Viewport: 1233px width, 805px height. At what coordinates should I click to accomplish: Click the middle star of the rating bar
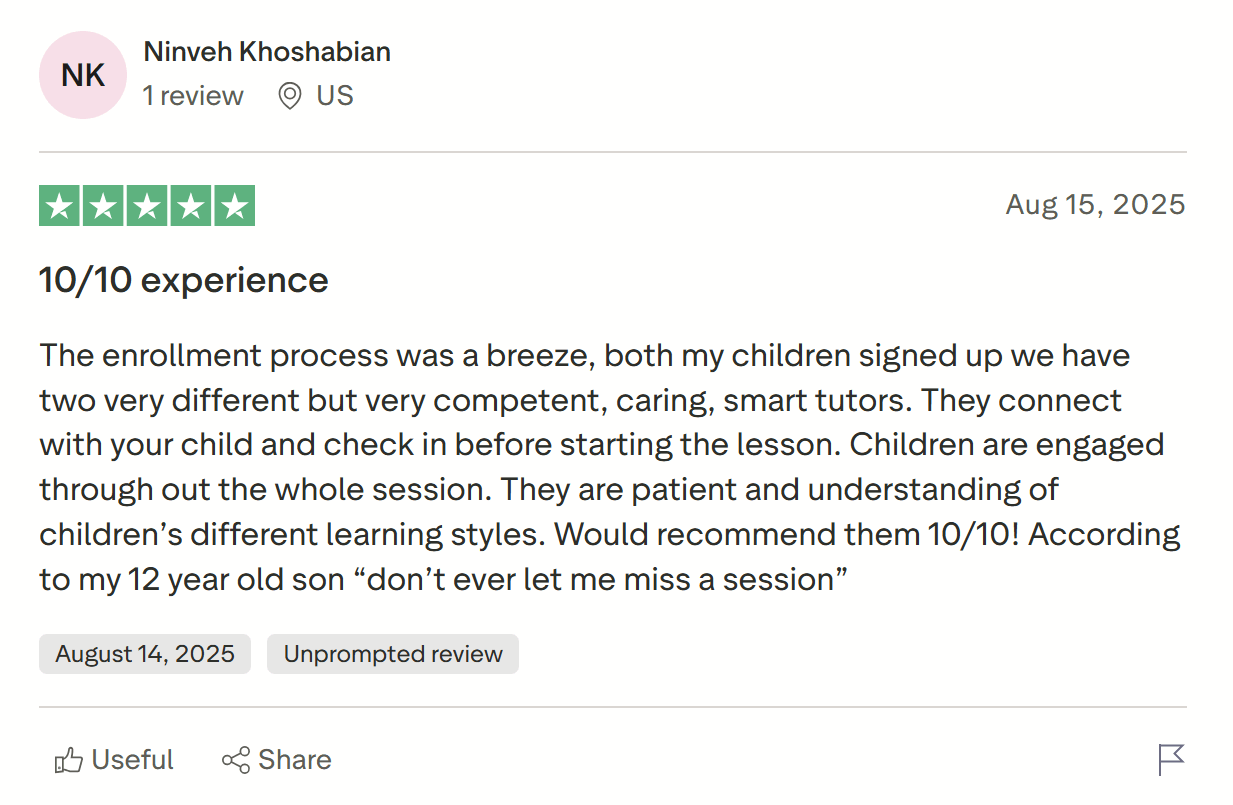point(146,205)
